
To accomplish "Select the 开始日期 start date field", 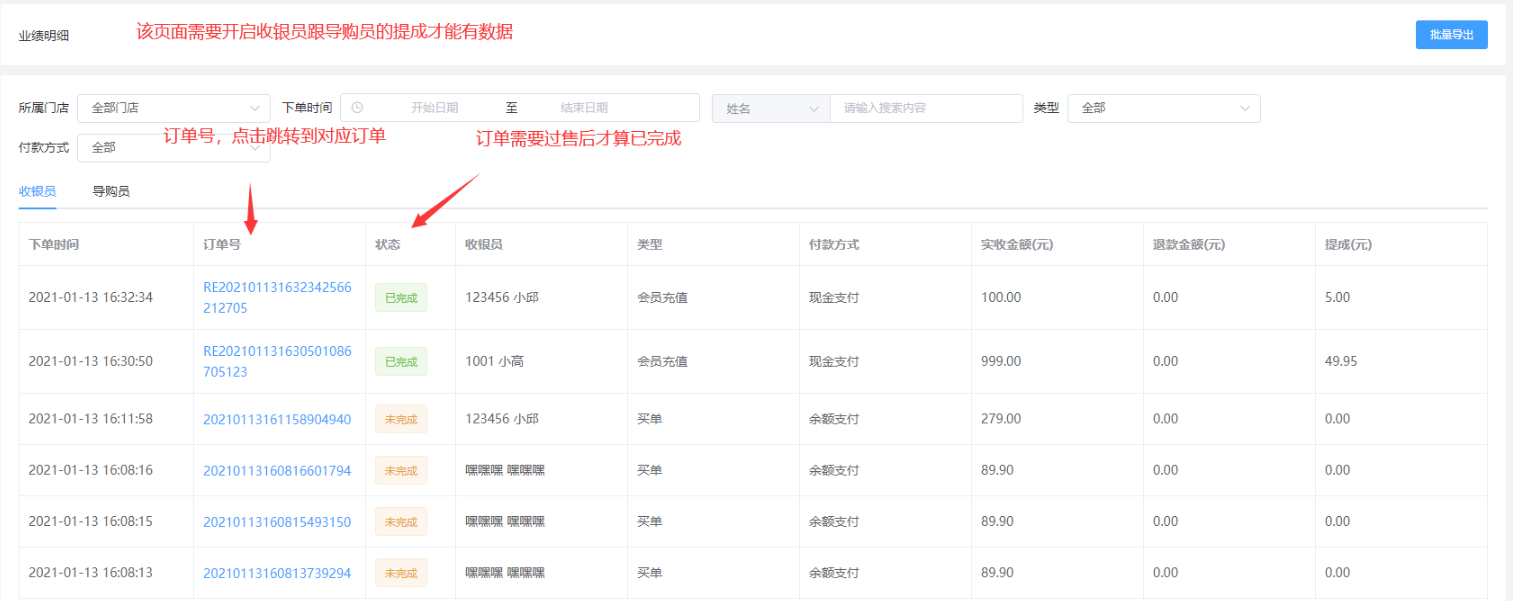I will coord(434,108).
